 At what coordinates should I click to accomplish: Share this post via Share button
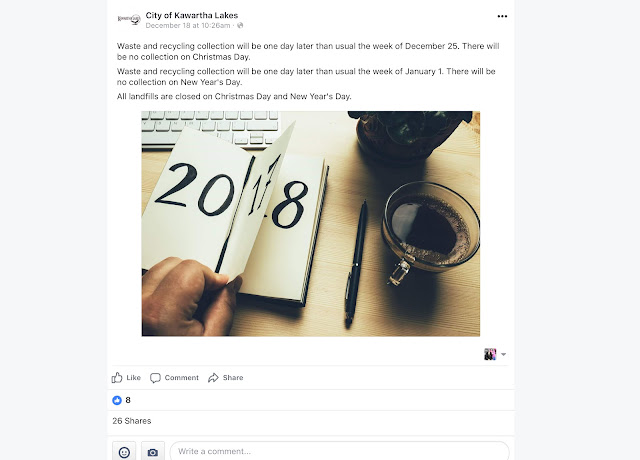tap(225, 378)
